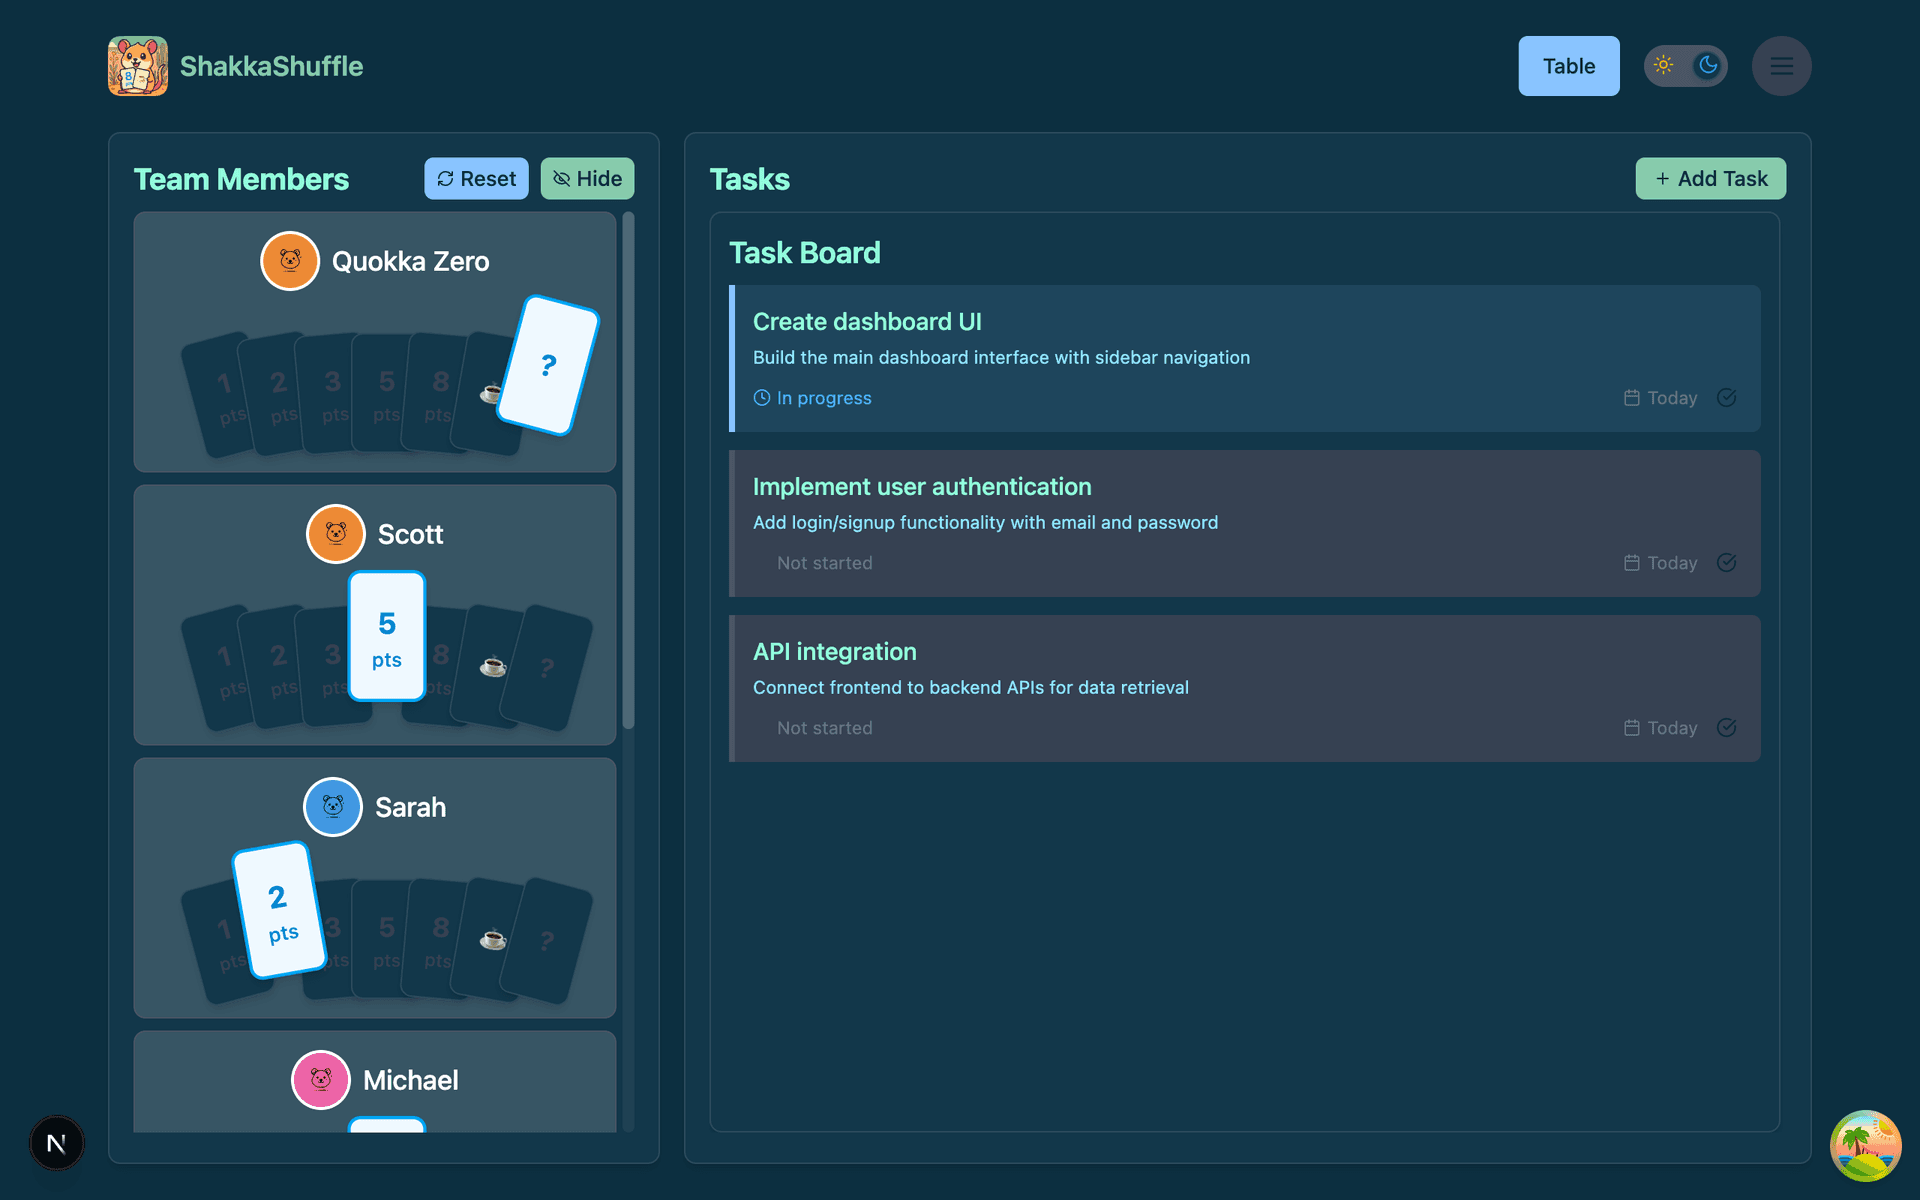
Task: Click the calendar icon on Create dashboard UI task
Action: tap(1631, 397)
